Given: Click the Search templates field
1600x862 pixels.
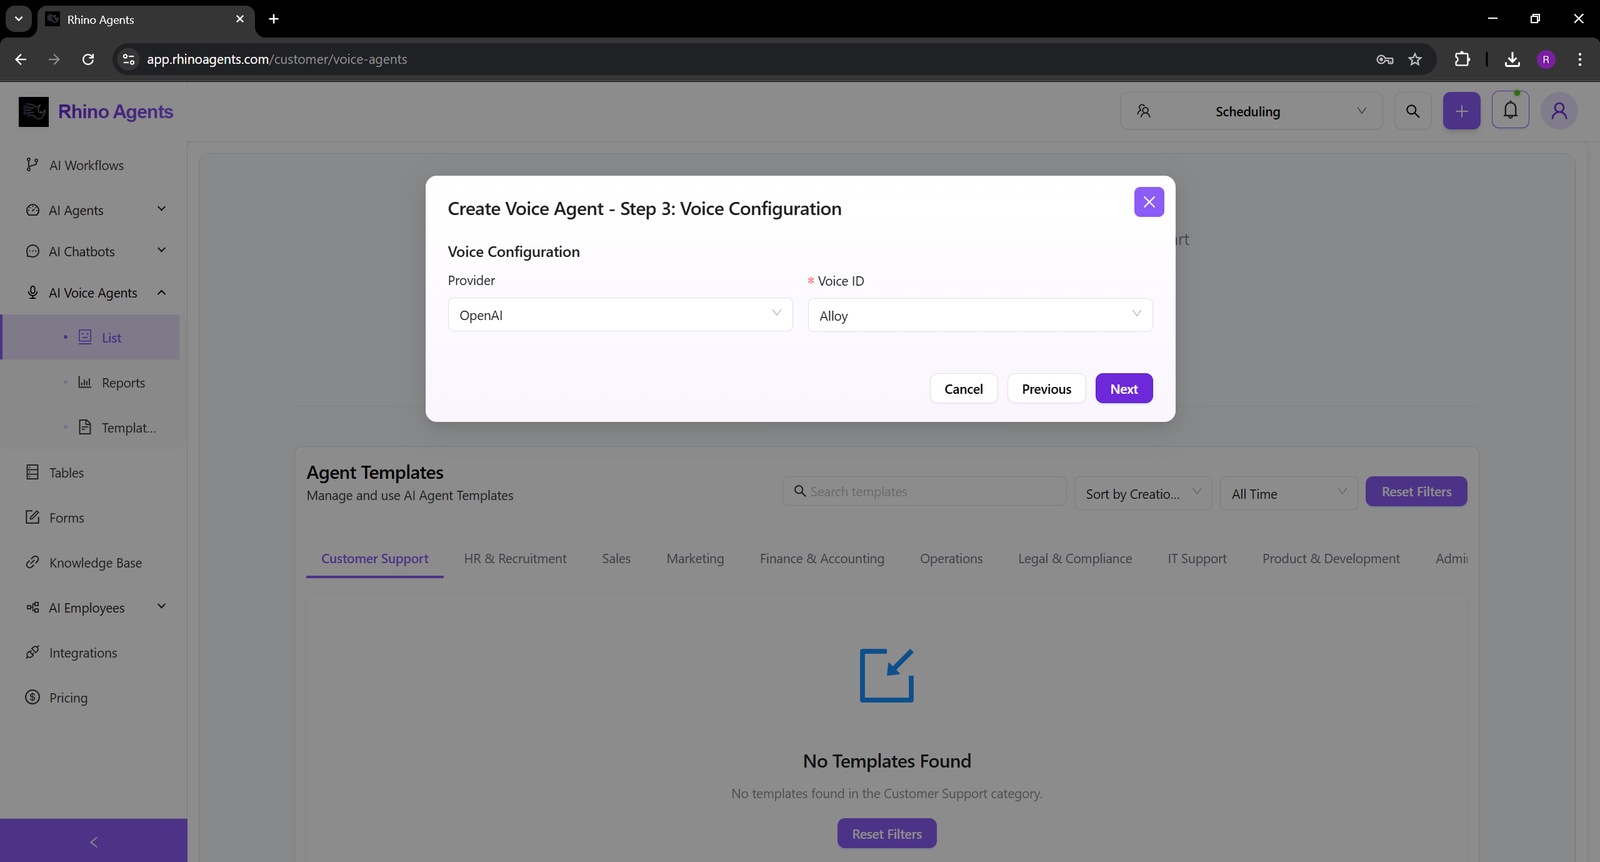Looking at the screenshot, I should pyautogui.click(x=925, y=491).
